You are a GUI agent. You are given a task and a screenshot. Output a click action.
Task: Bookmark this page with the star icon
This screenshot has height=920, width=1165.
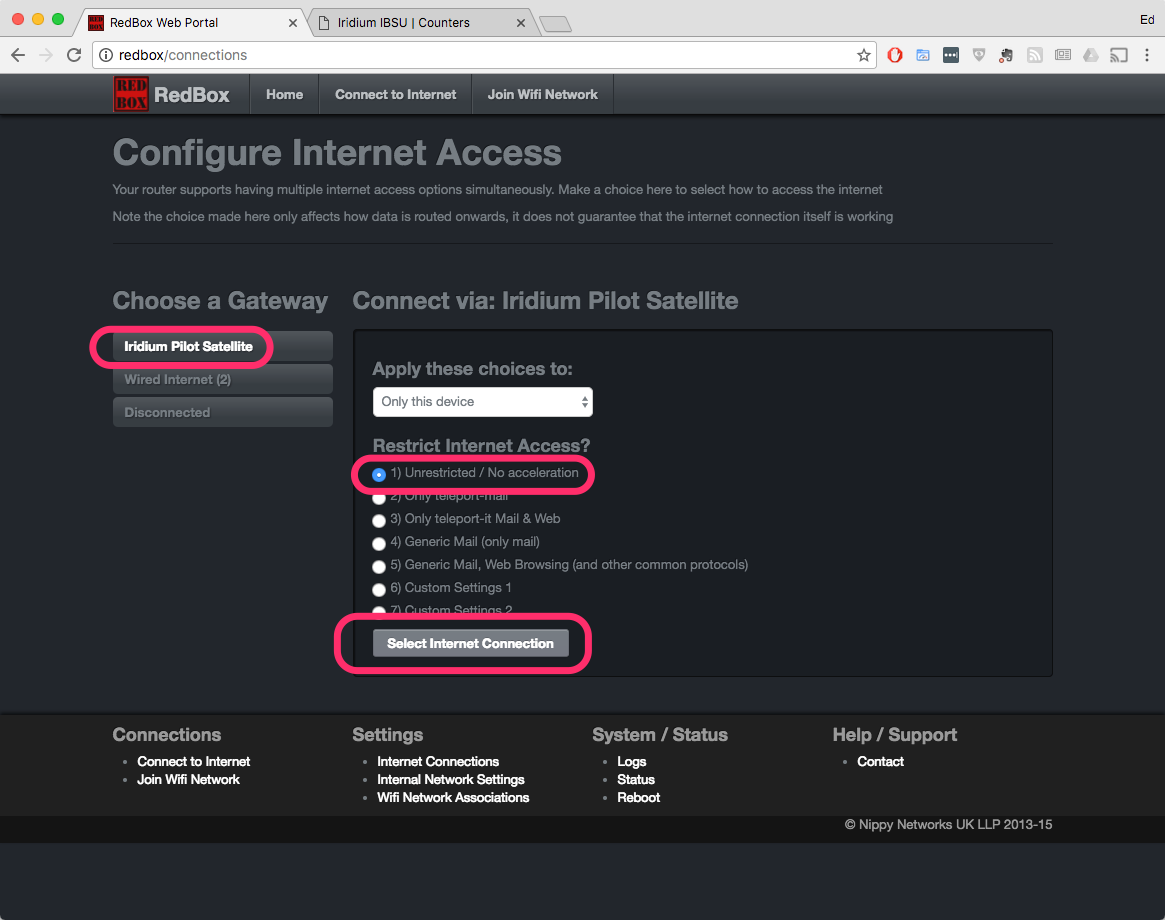(863, 55)
